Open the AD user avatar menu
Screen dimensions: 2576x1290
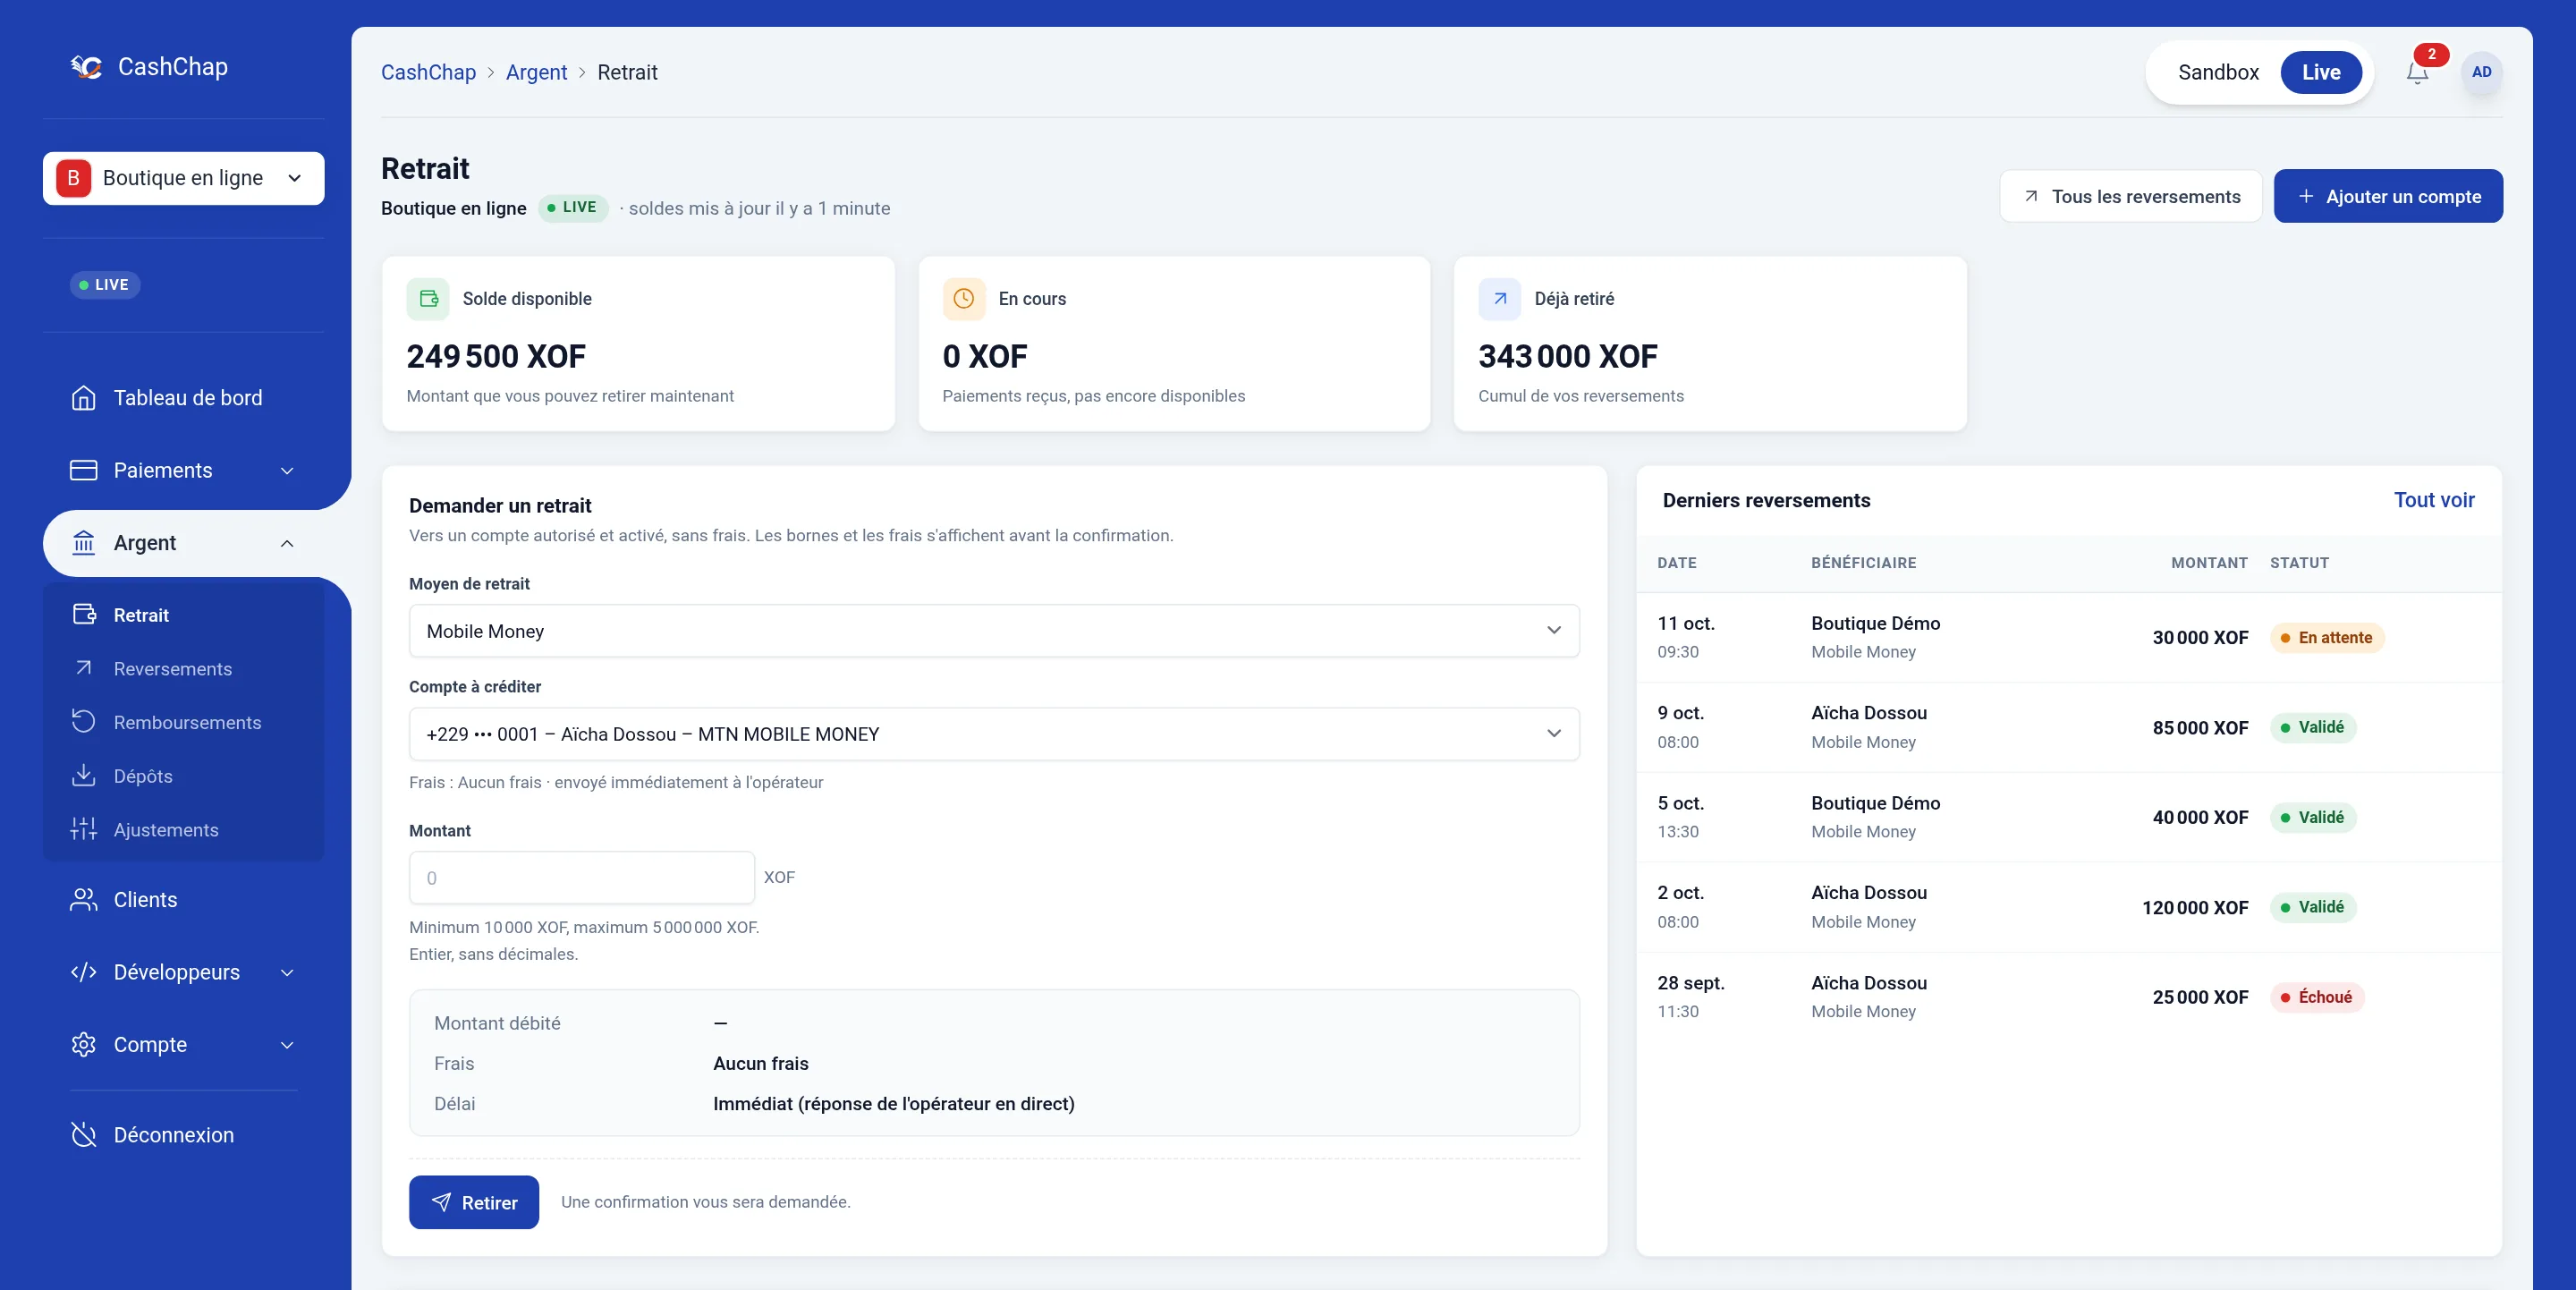2481,72
